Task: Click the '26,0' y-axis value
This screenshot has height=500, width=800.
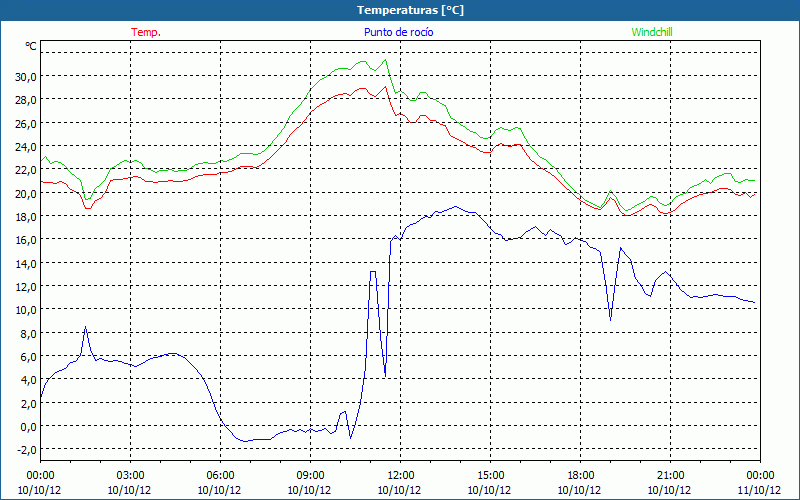Action: click(x=26, y=123)
